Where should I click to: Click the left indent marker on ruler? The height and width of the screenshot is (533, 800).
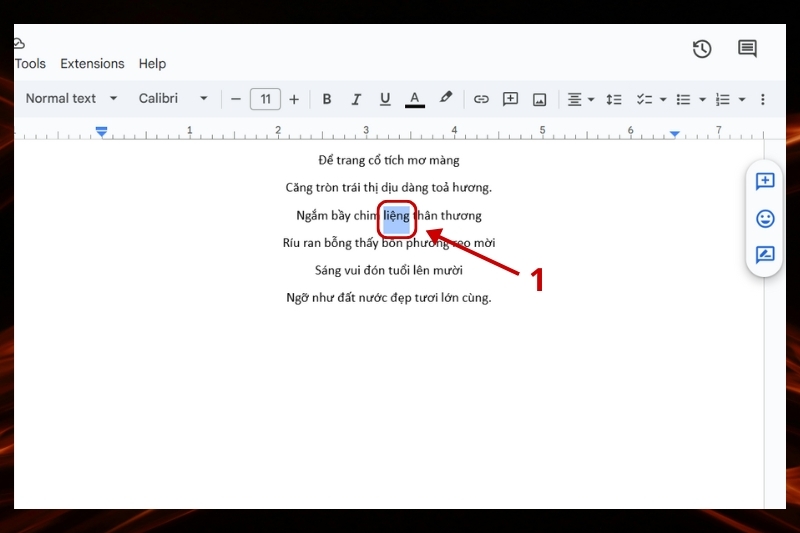[102, 132]
